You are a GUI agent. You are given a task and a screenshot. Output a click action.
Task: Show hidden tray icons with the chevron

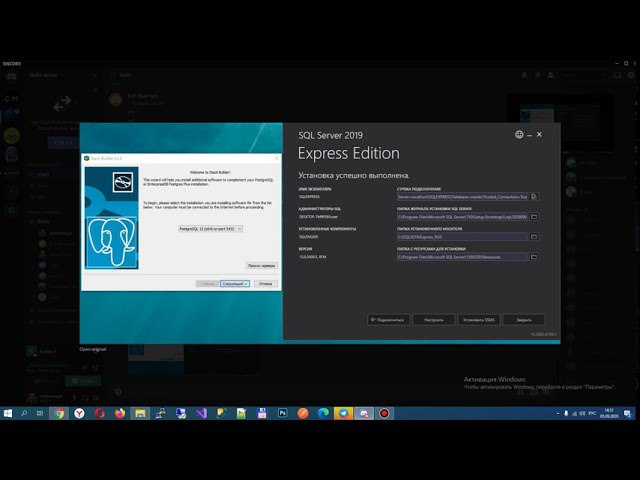pos(558,413)
